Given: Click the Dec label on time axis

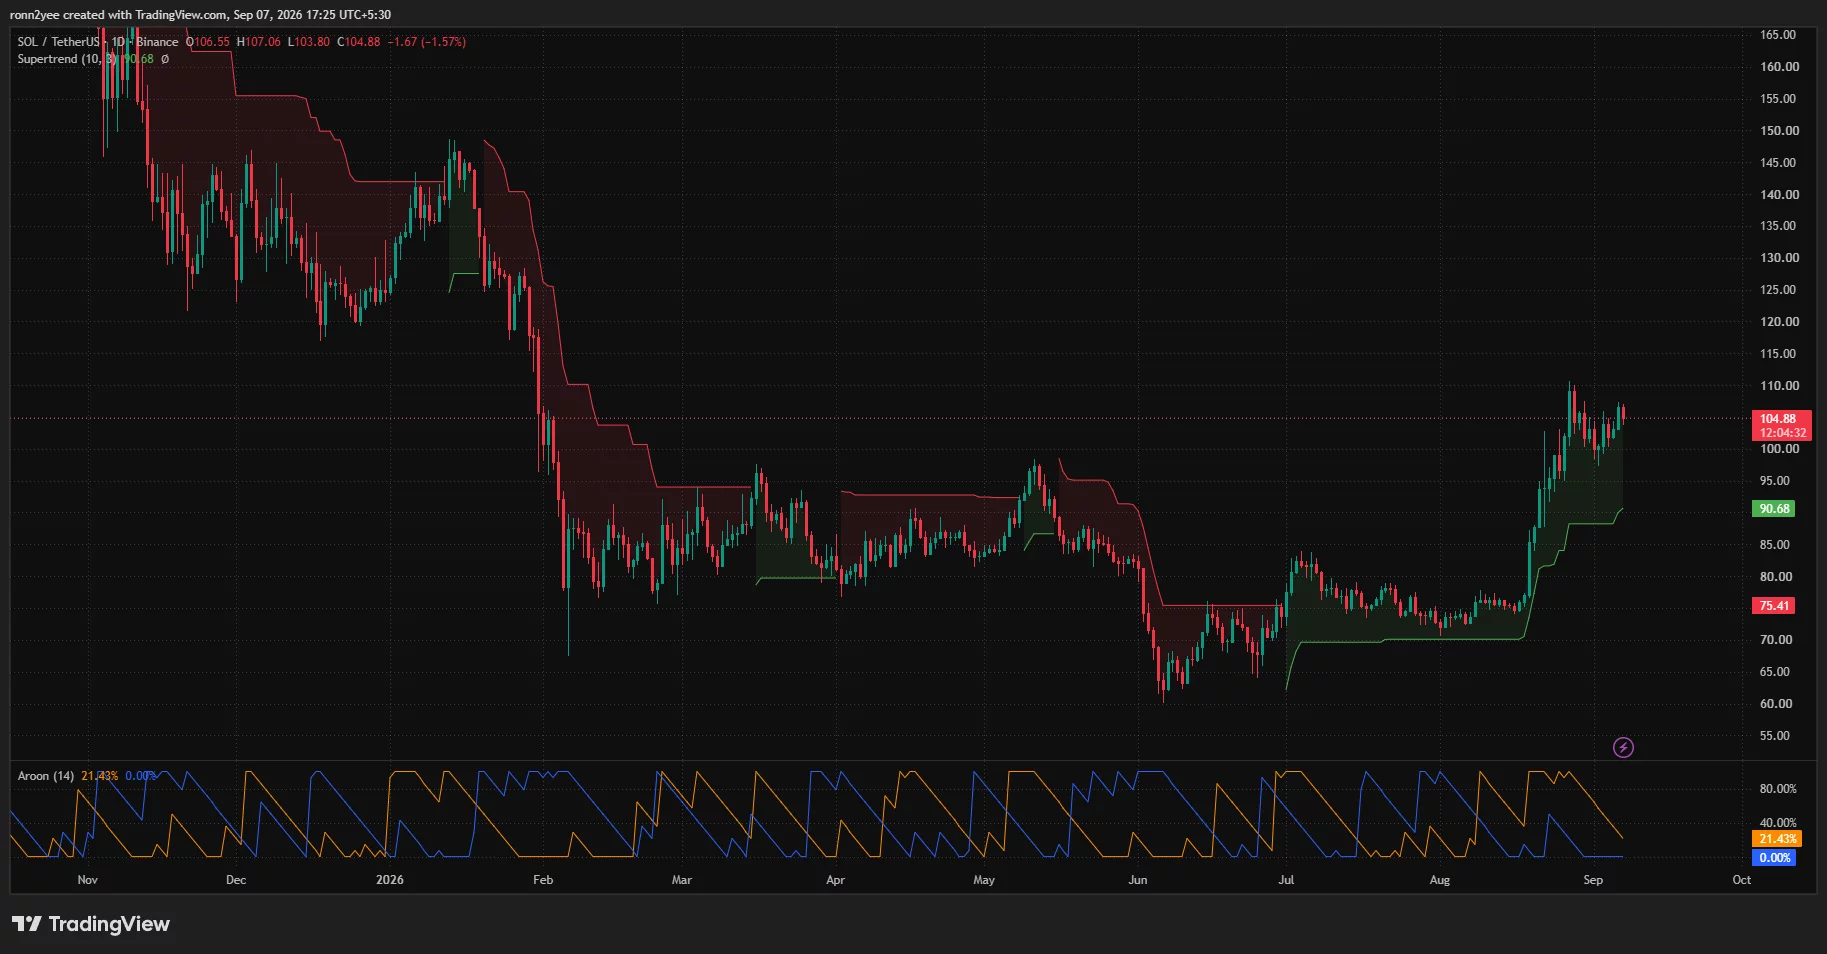Looking at the screenshot, I should pyautogui.click(x=236, y=880).
